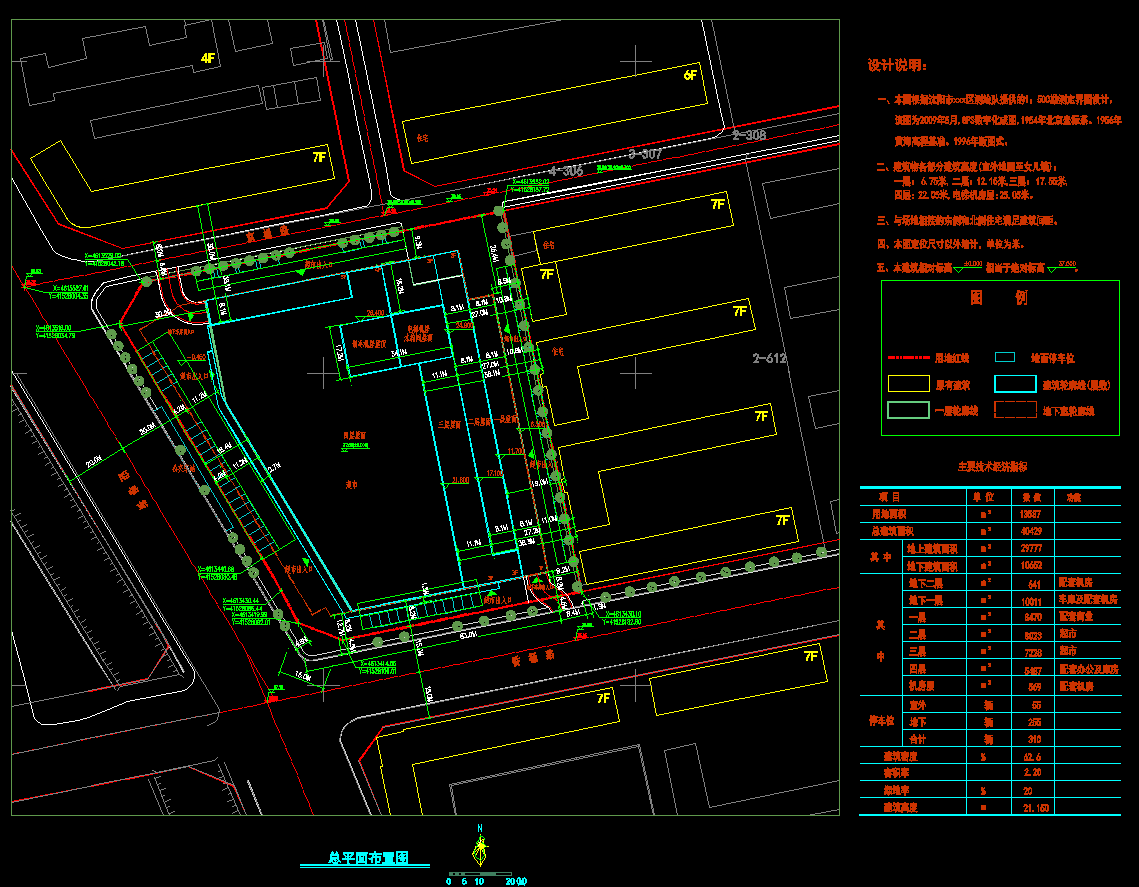Select the 总平面布置图 drawing title

point(366,858)
